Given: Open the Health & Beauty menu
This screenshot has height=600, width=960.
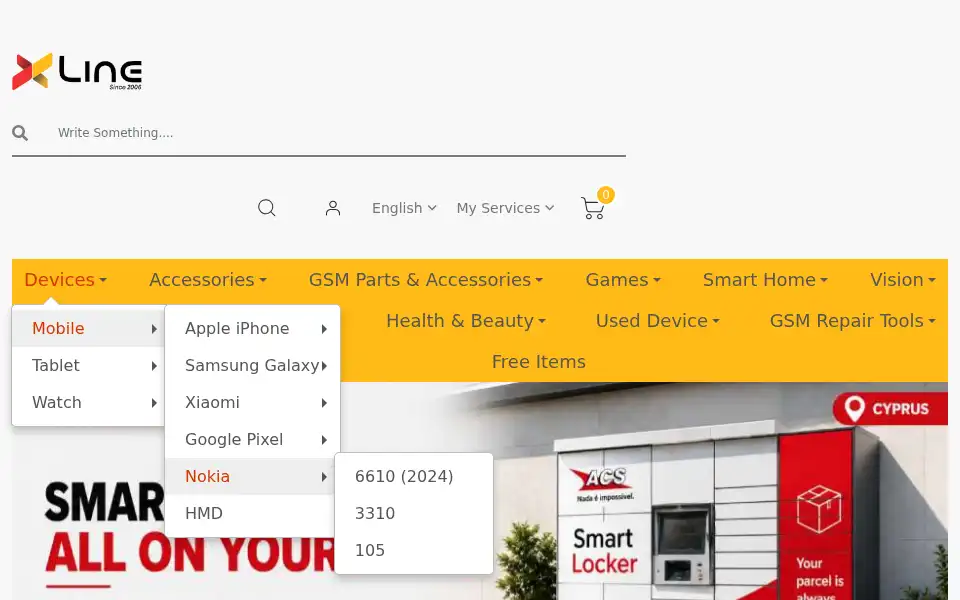Looking at the screenshot, I should tap(466, 321).
